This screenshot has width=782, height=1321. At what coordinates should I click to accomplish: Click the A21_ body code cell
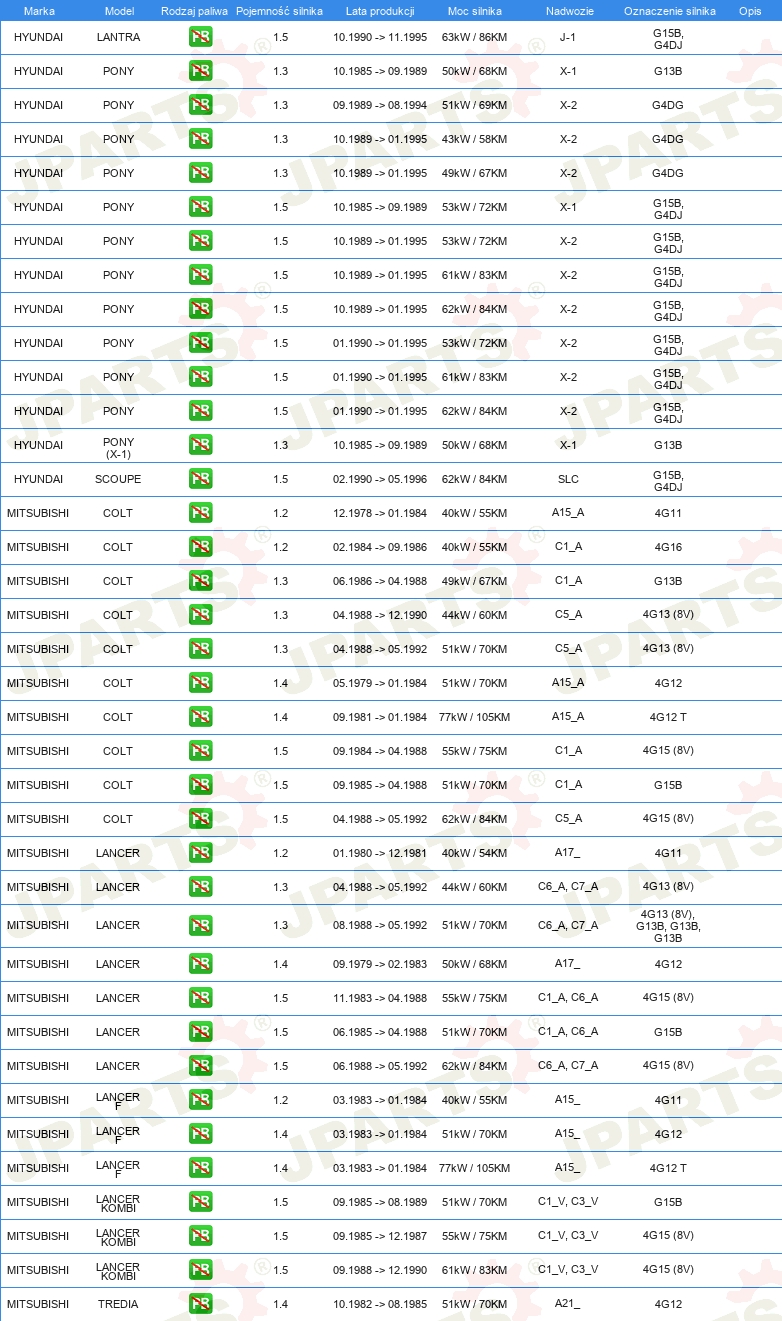[568, 1304]
